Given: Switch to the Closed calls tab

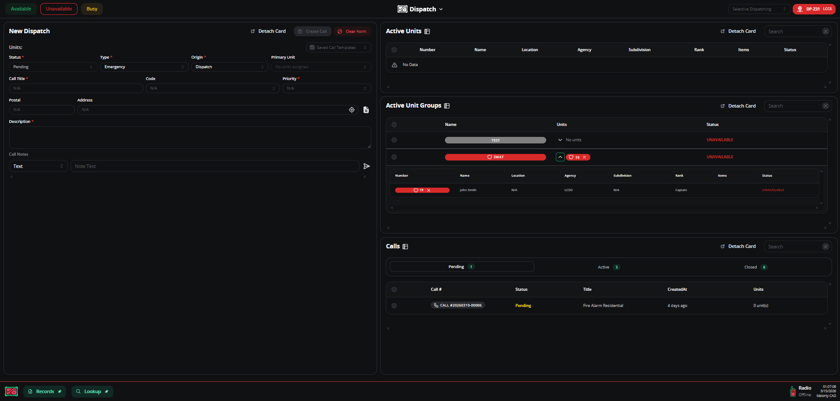Looking at the screenshot, I should pos(755,267).
